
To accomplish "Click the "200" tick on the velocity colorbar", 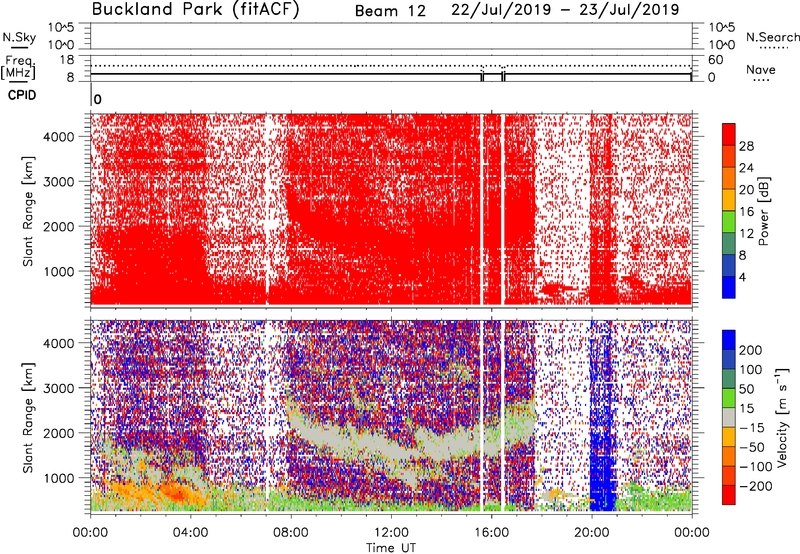I will pos(751,350).
